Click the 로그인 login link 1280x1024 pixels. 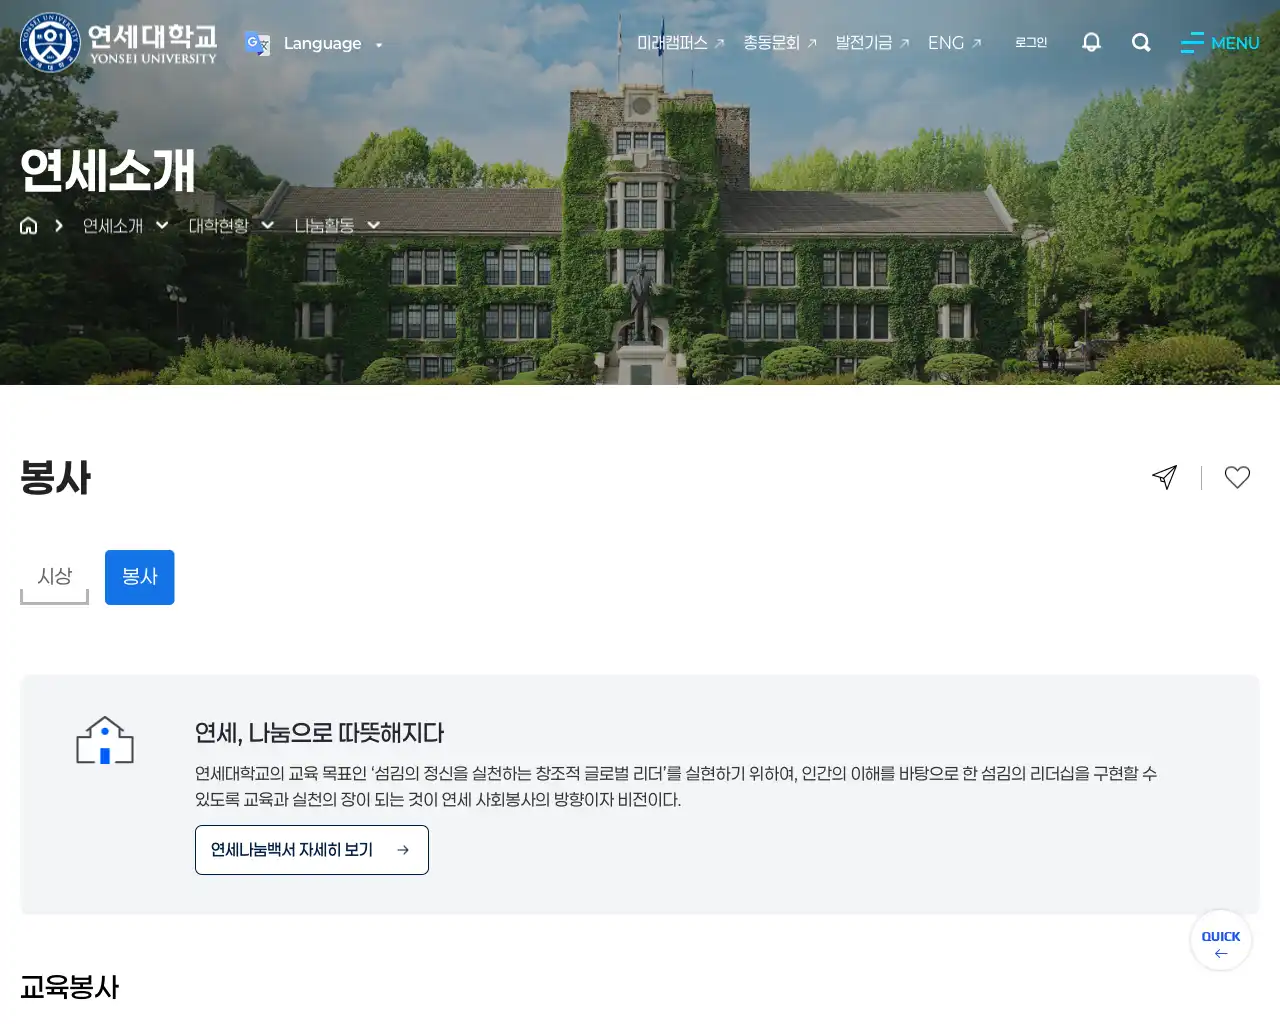1031,42
